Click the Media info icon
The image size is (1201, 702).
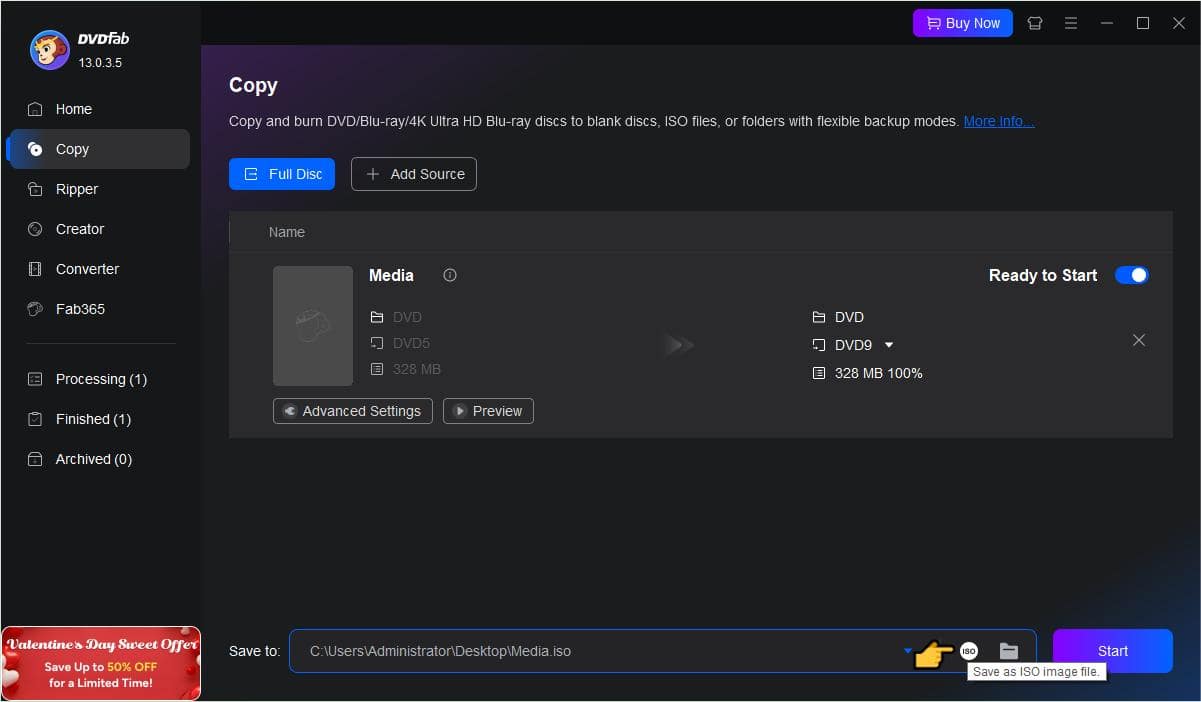[450, 275]
